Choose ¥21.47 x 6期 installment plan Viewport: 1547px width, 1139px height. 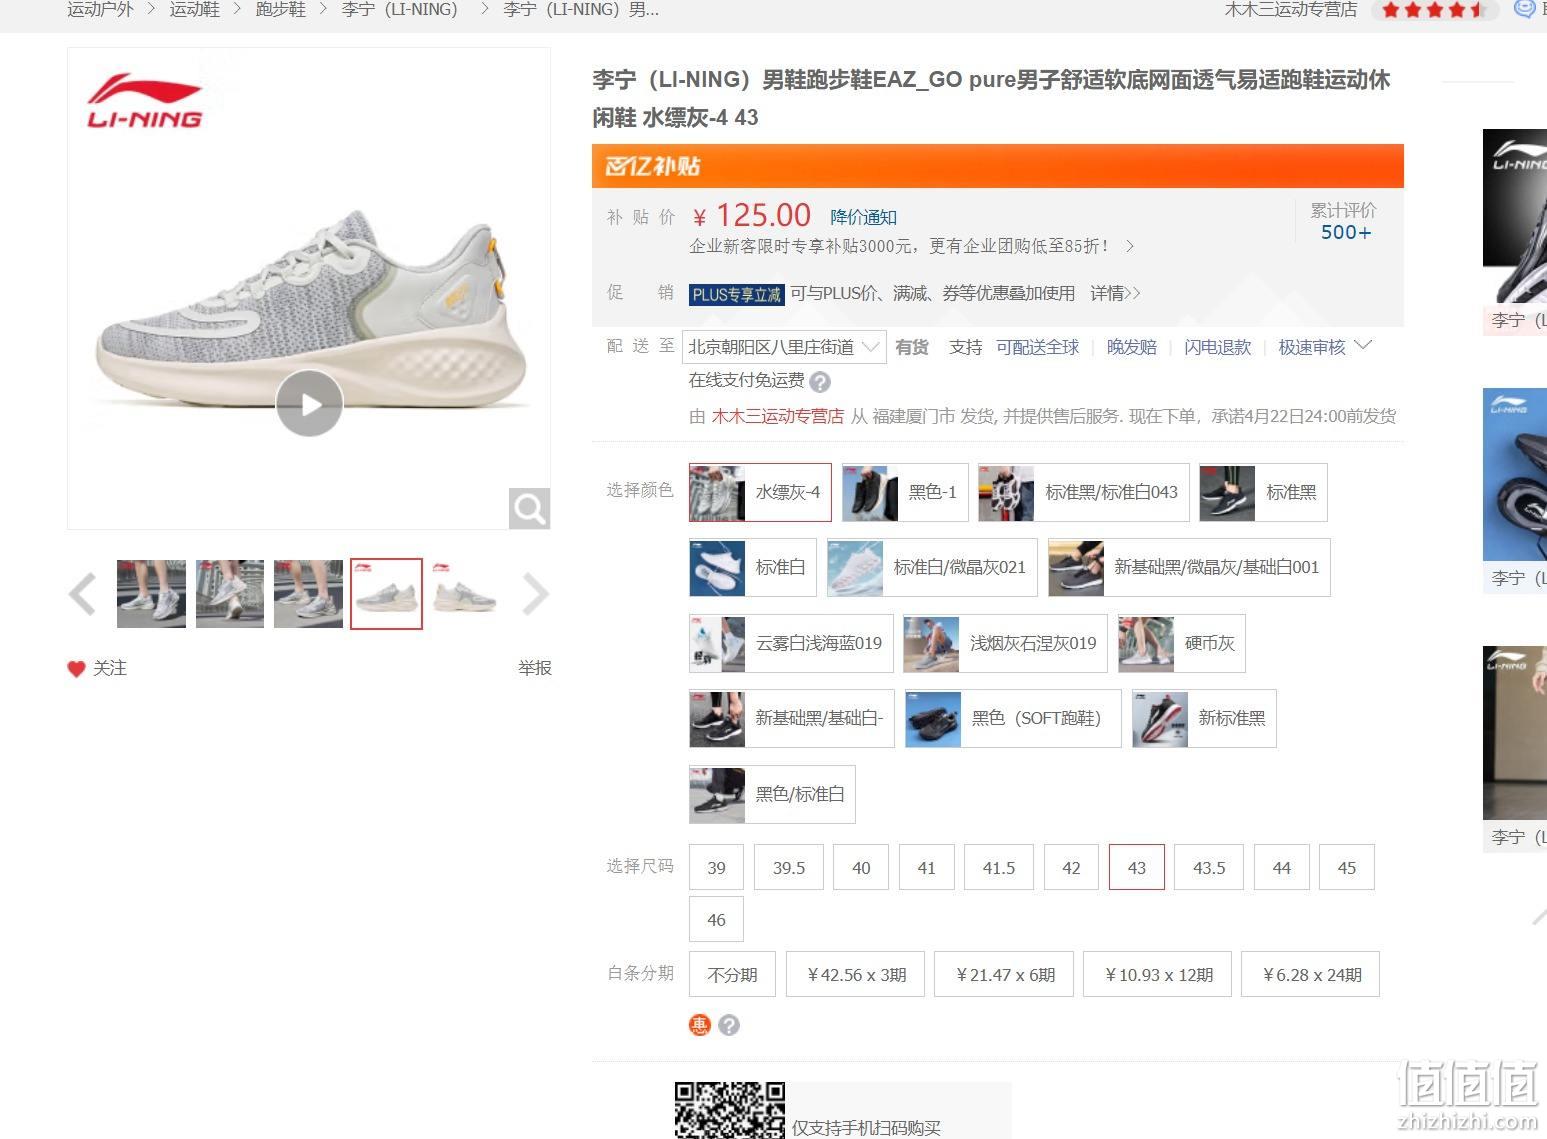[1004, 974]
